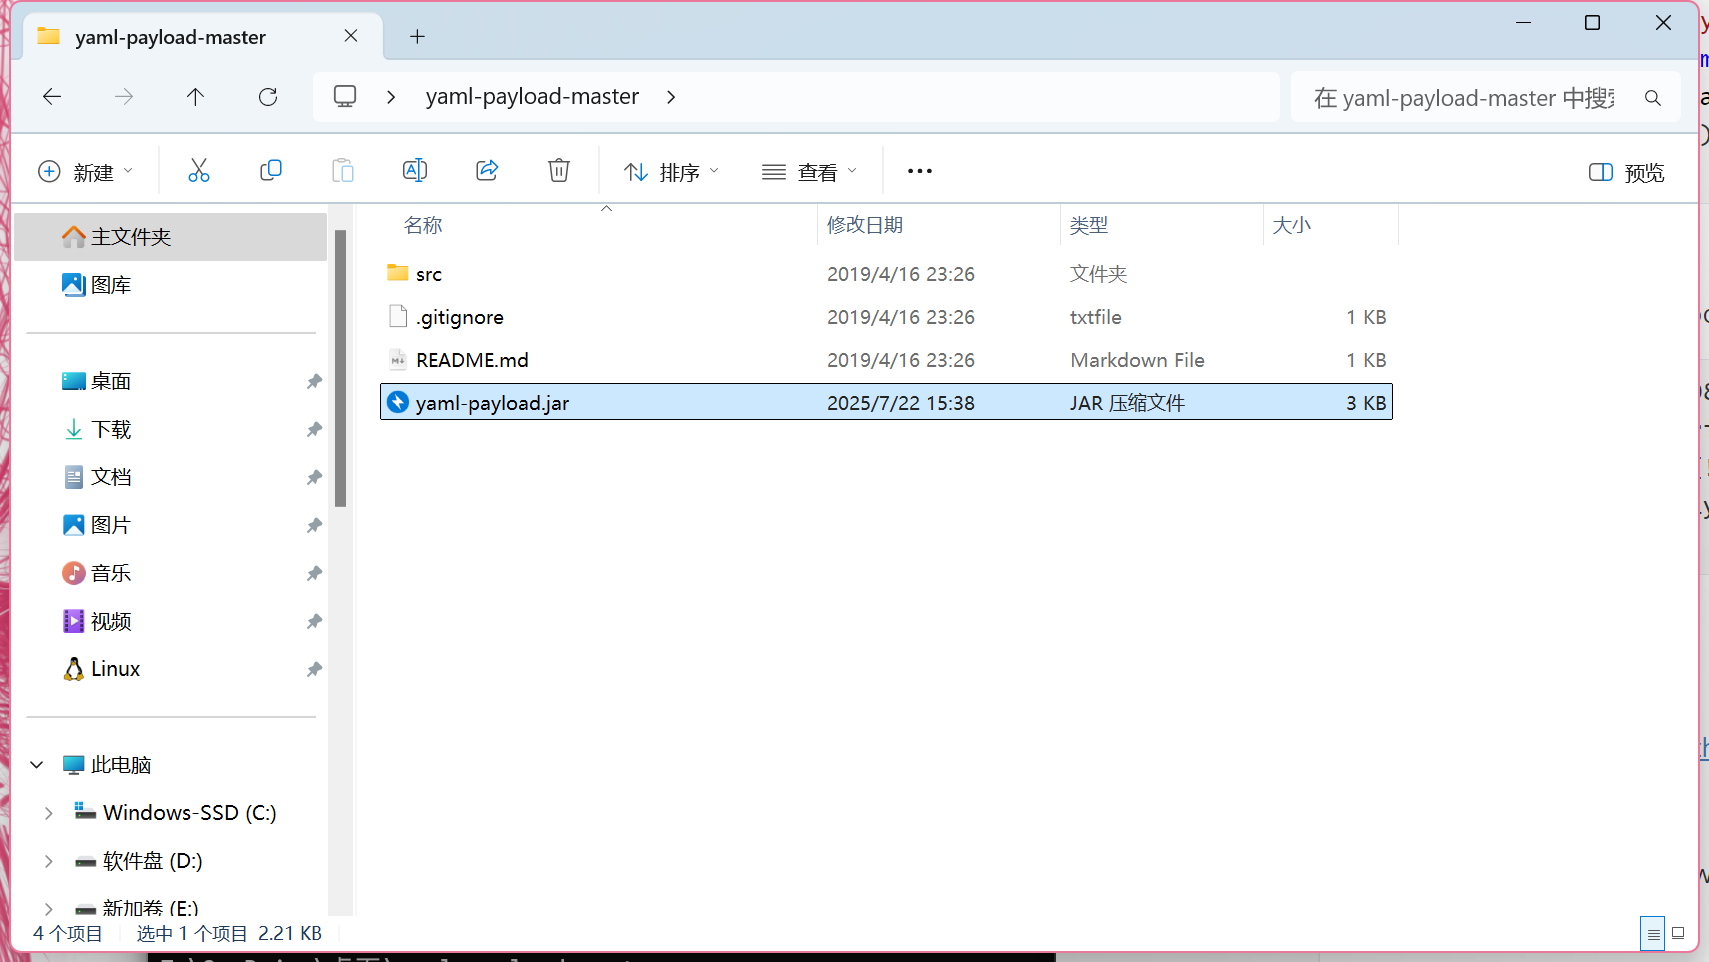
Task: Open 主文件夹 in the sidebar
Action: [x=171, y=237]
